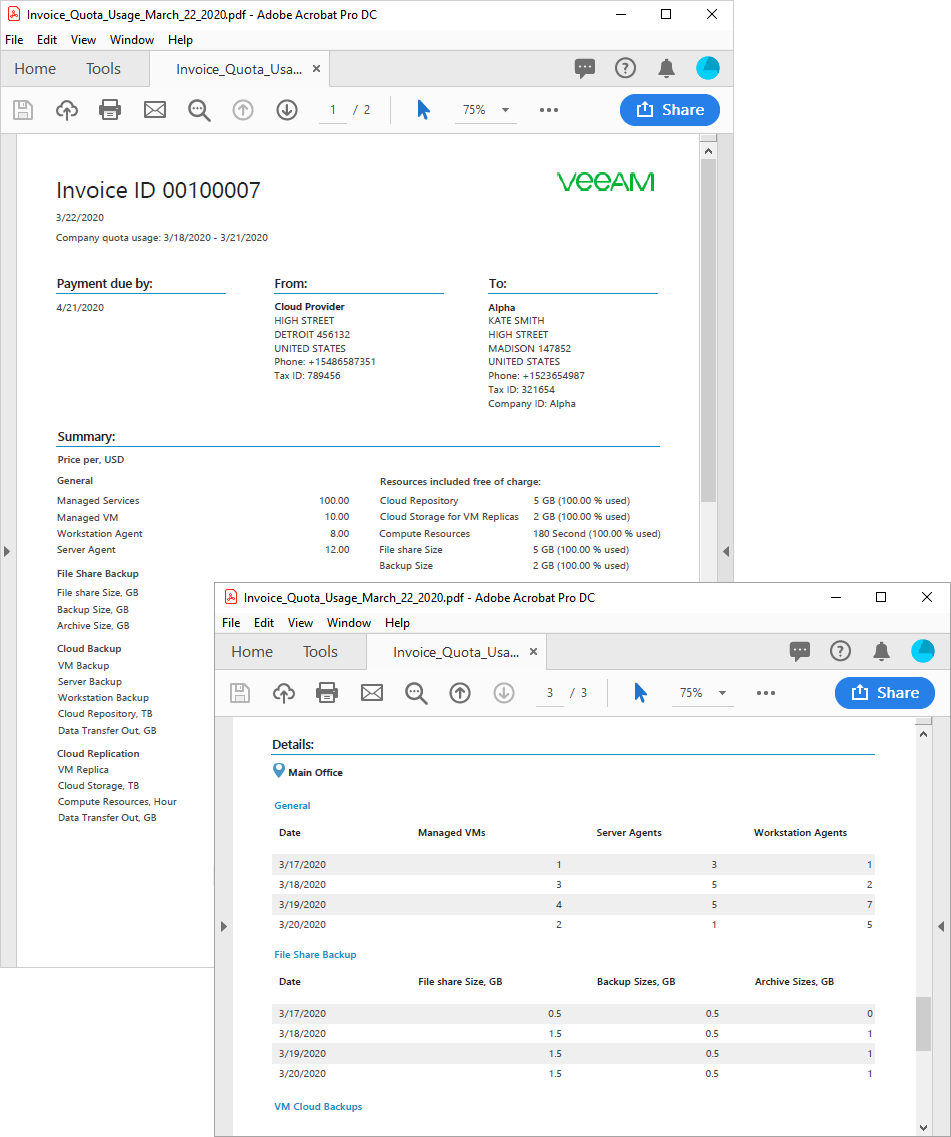Switch to the Tools tab in the front window
This screenshot has height=1137, width=951.
tap(320, 652)
